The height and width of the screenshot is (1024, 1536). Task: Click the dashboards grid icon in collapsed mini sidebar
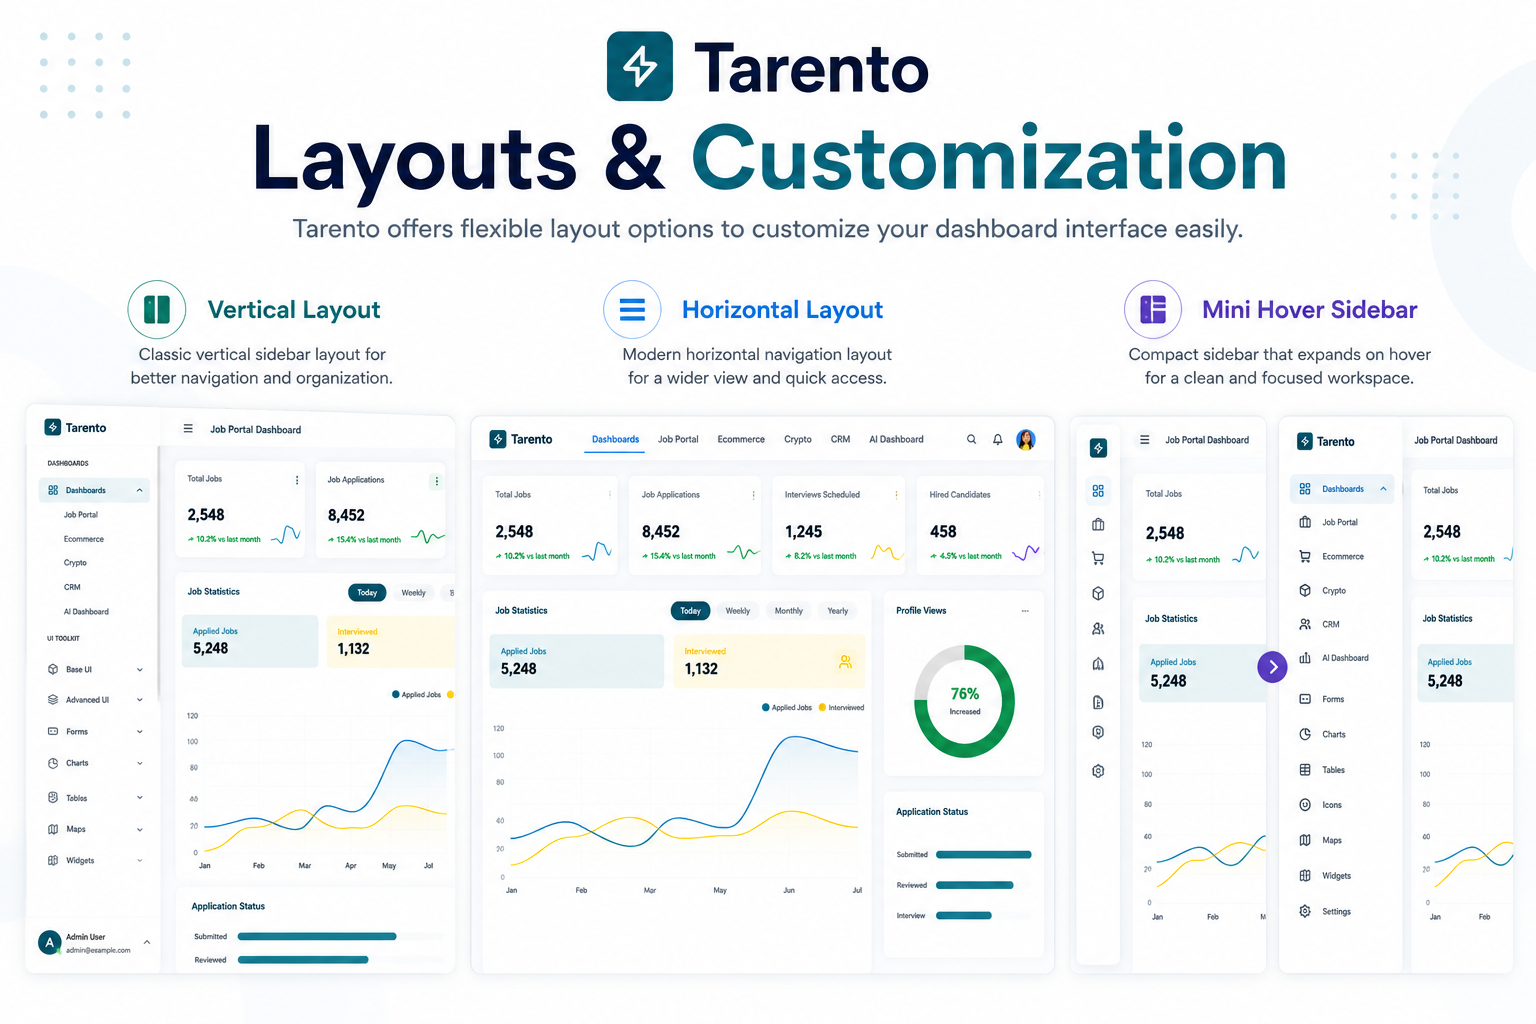click(1098, 491)
